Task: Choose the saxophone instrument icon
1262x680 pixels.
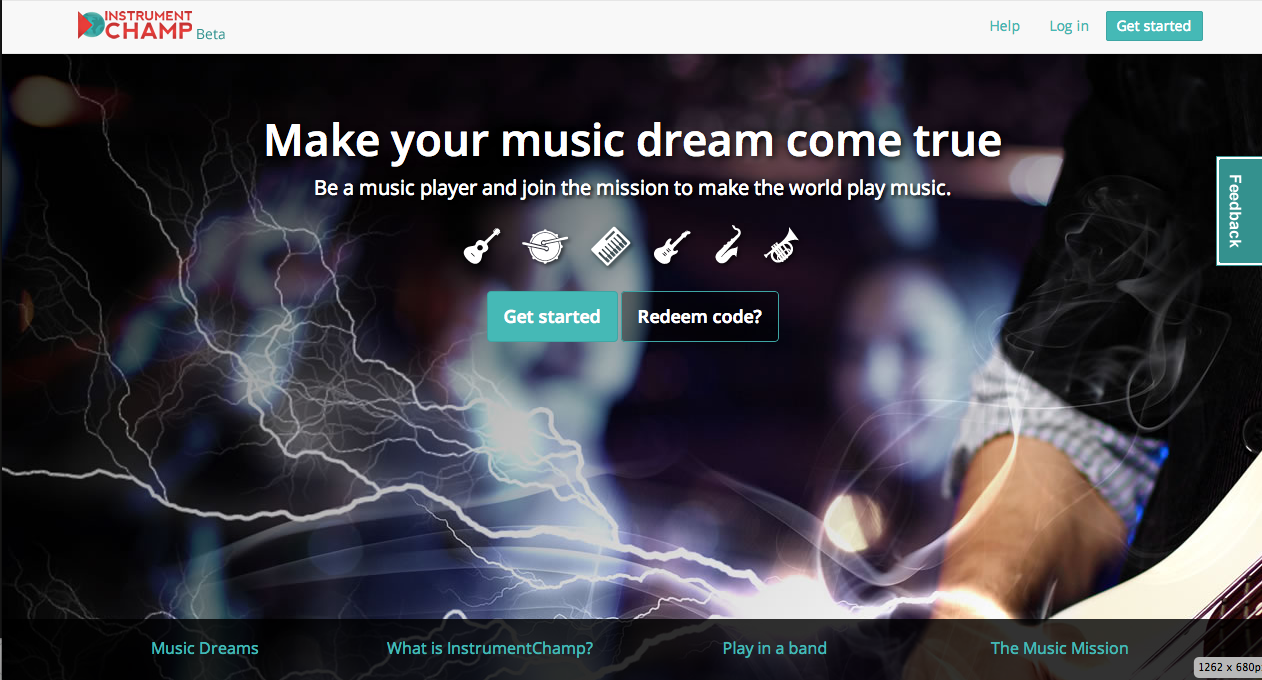Action: (x=728, y=245)
